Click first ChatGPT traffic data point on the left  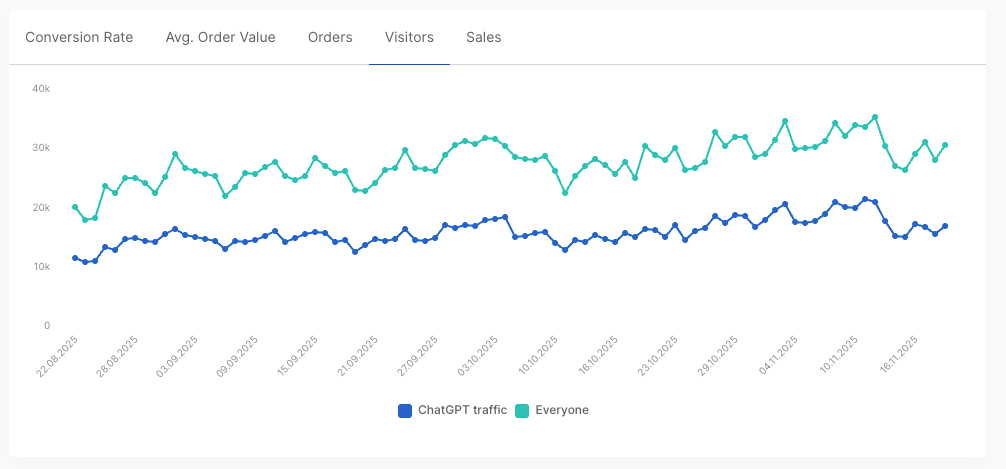75,258
